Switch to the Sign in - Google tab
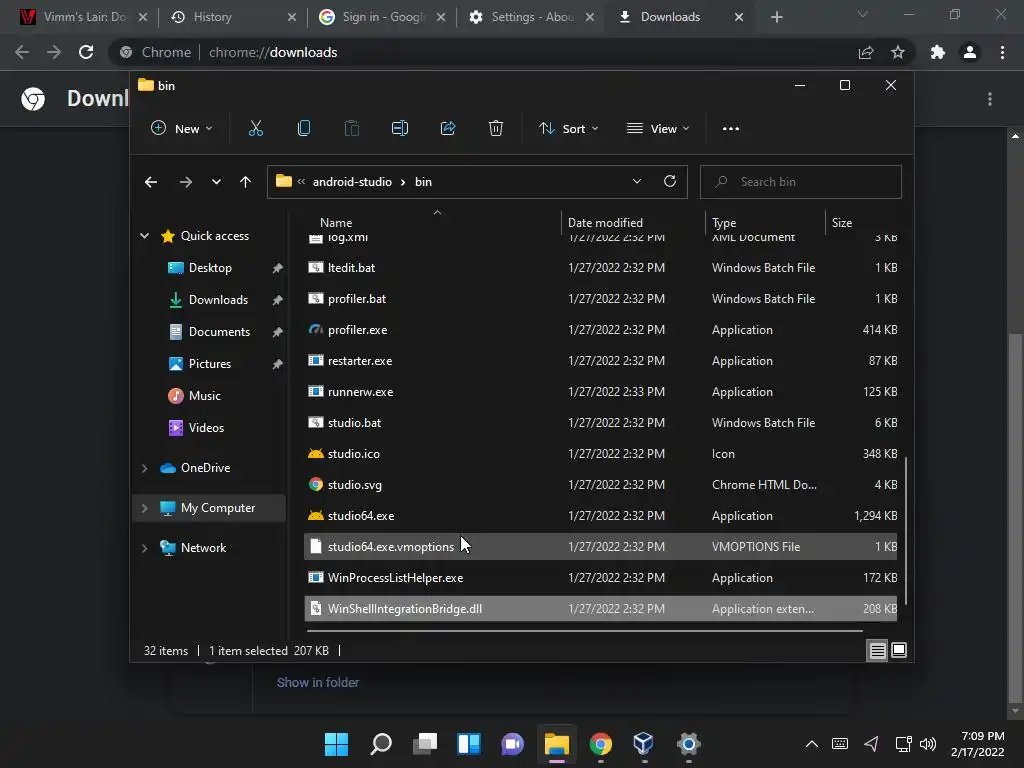 coord(381,17)
